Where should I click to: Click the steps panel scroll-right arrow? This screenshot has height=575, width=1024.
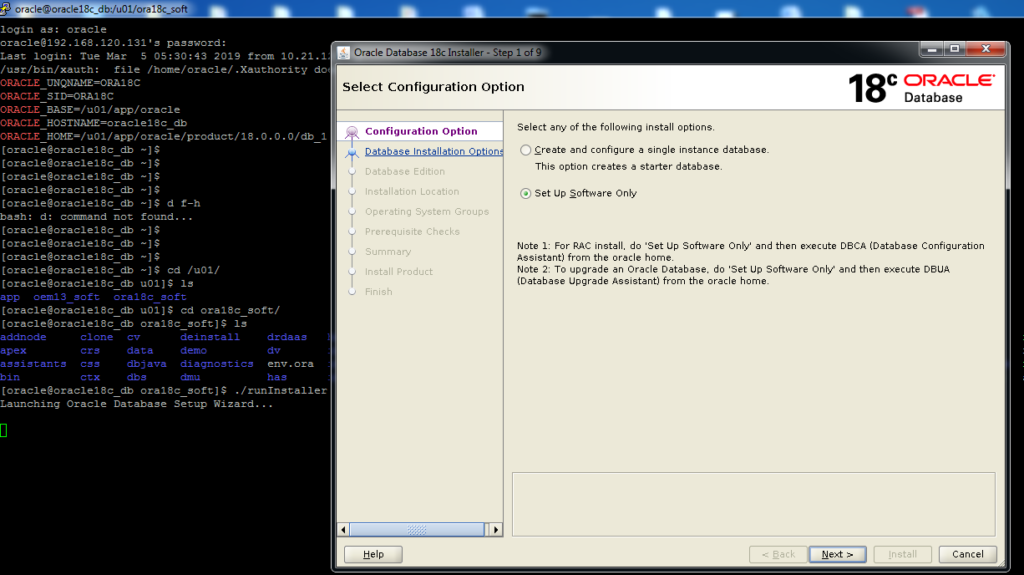[496, 529]
